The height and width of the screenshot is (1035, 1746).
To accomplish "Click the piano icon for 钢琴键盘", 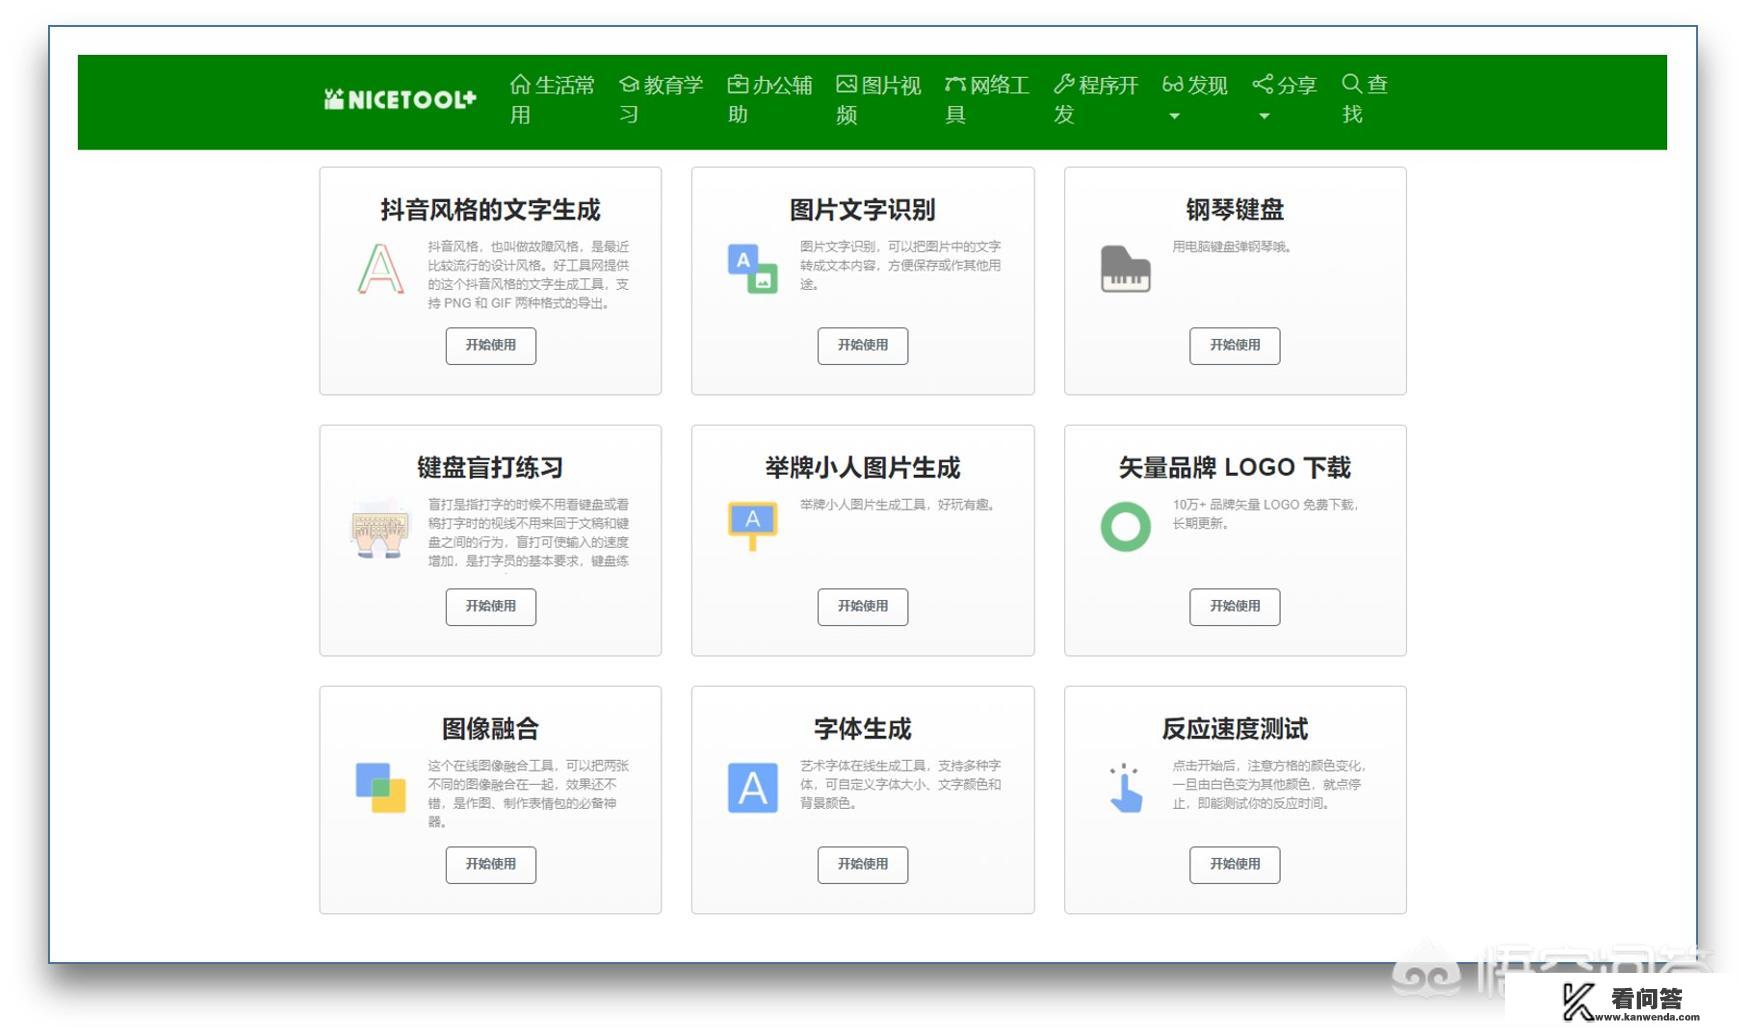I will click(1125, 269).
